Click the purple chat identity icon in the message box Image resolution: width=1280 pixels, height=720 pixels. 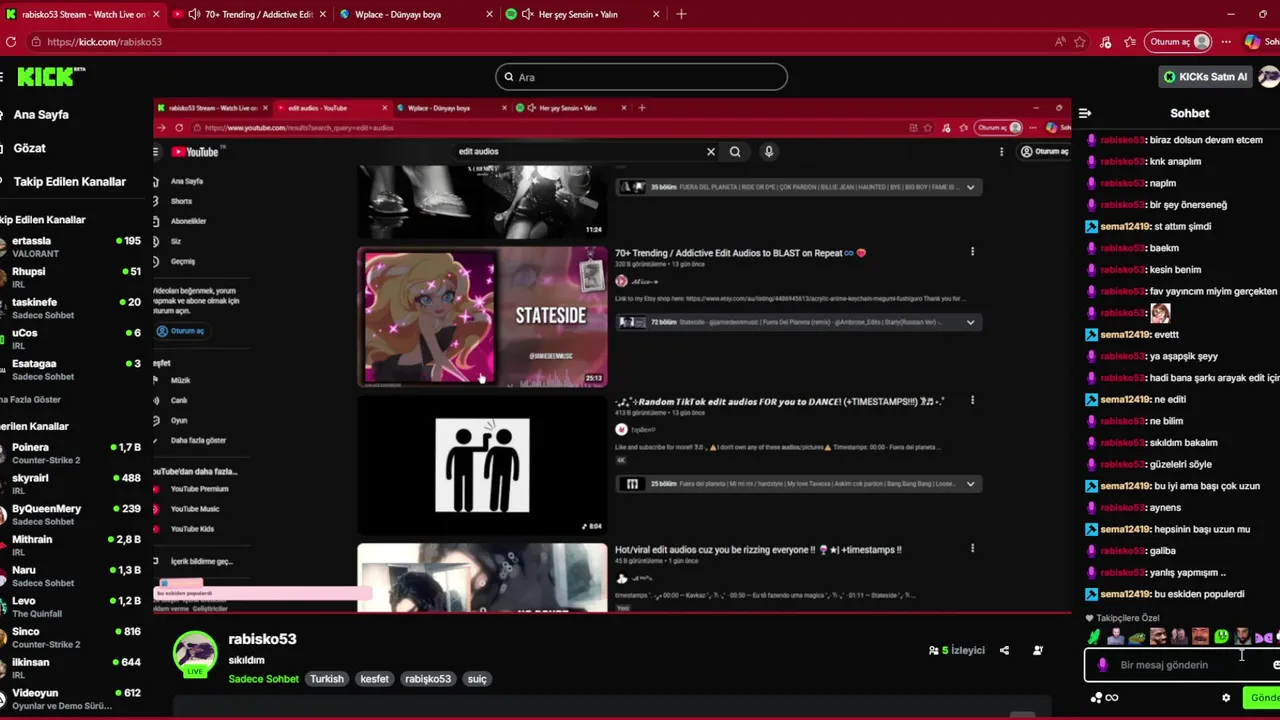[1102, 665]
